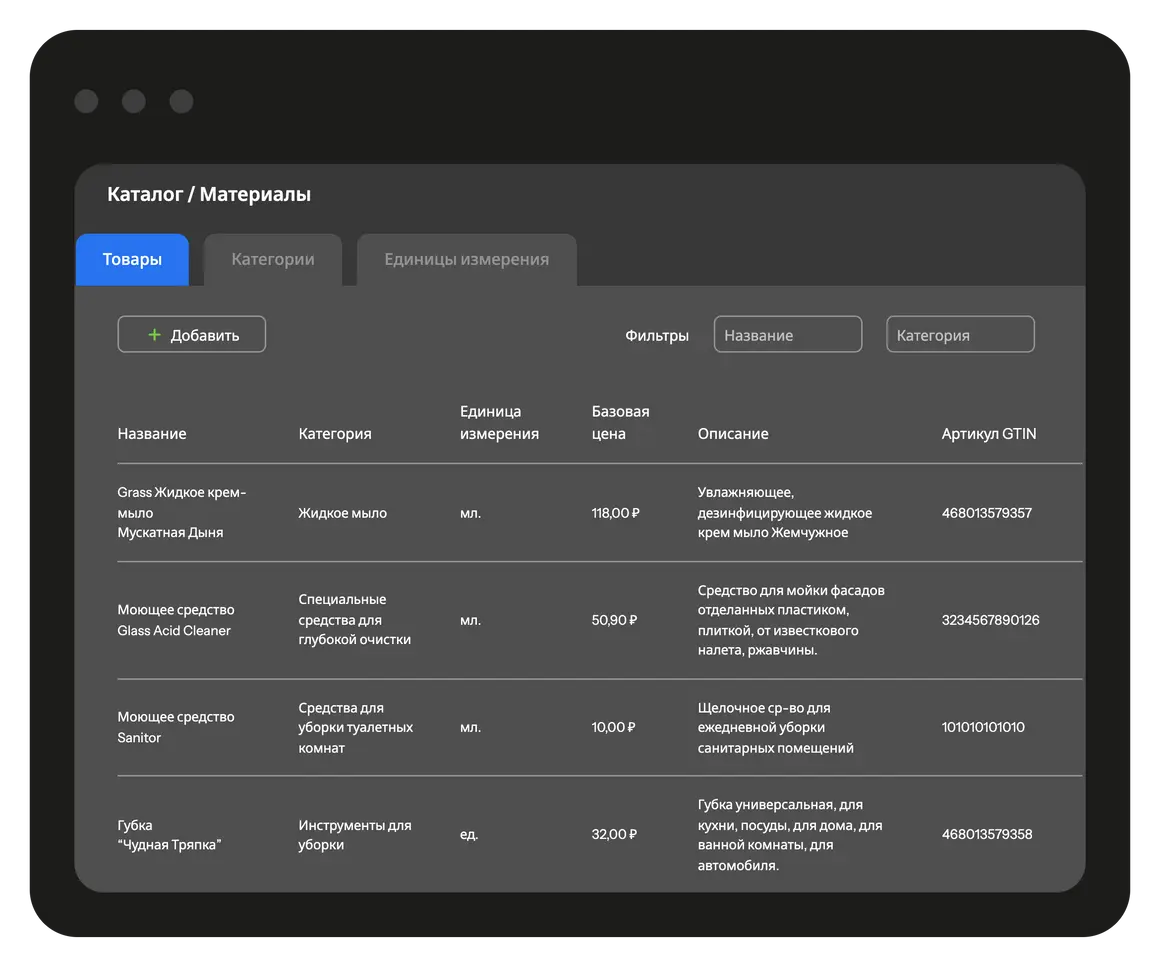Focus the Название filter field
This screenshot has height=967, width=1160.
coord(788,335)
